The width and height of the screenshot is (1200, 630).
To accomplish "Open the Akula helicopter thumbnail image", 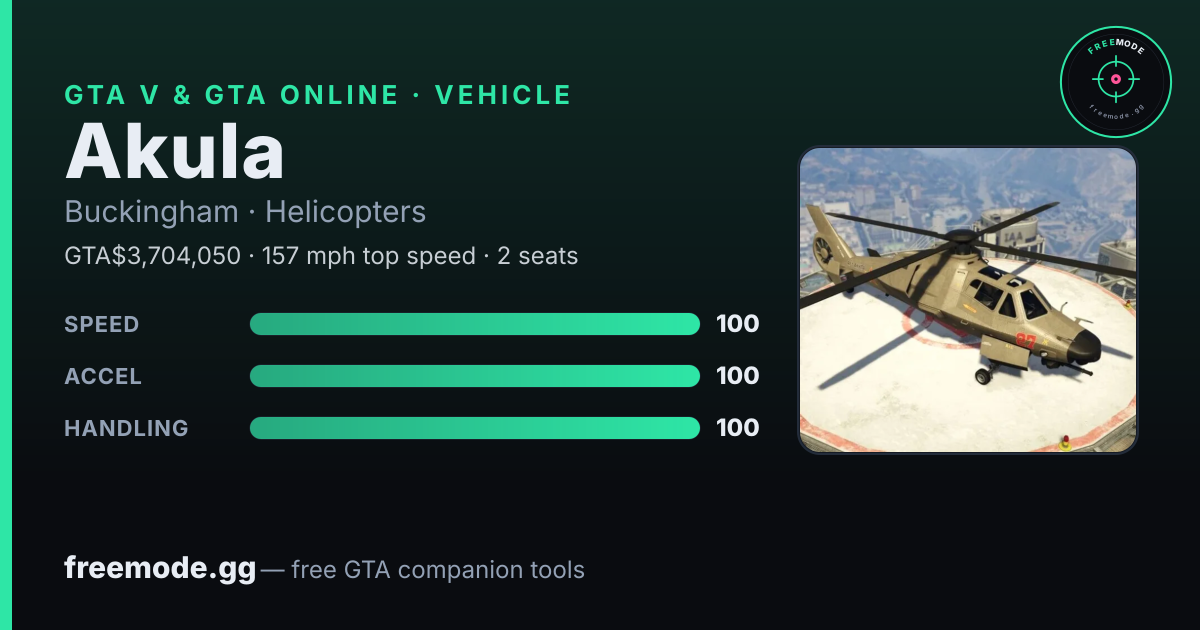I will coord(968,300).
